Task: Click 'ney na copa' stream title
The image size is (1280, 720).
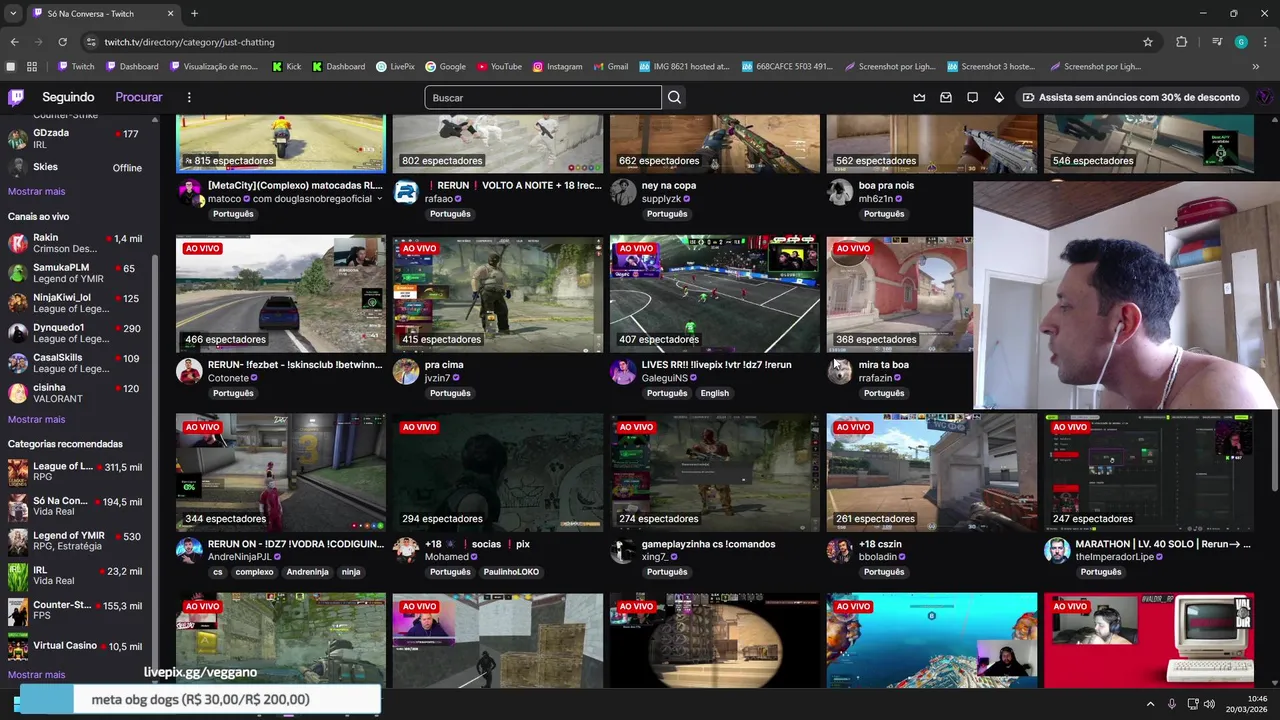Action: click(669, 186)
